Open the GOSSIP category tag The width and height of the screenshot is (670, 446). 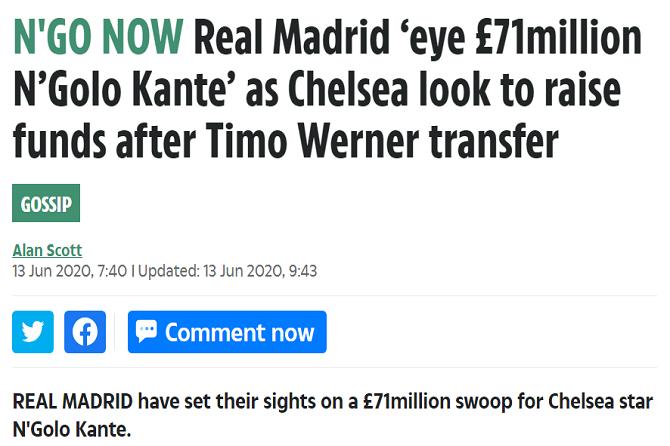tap(46, 203)
